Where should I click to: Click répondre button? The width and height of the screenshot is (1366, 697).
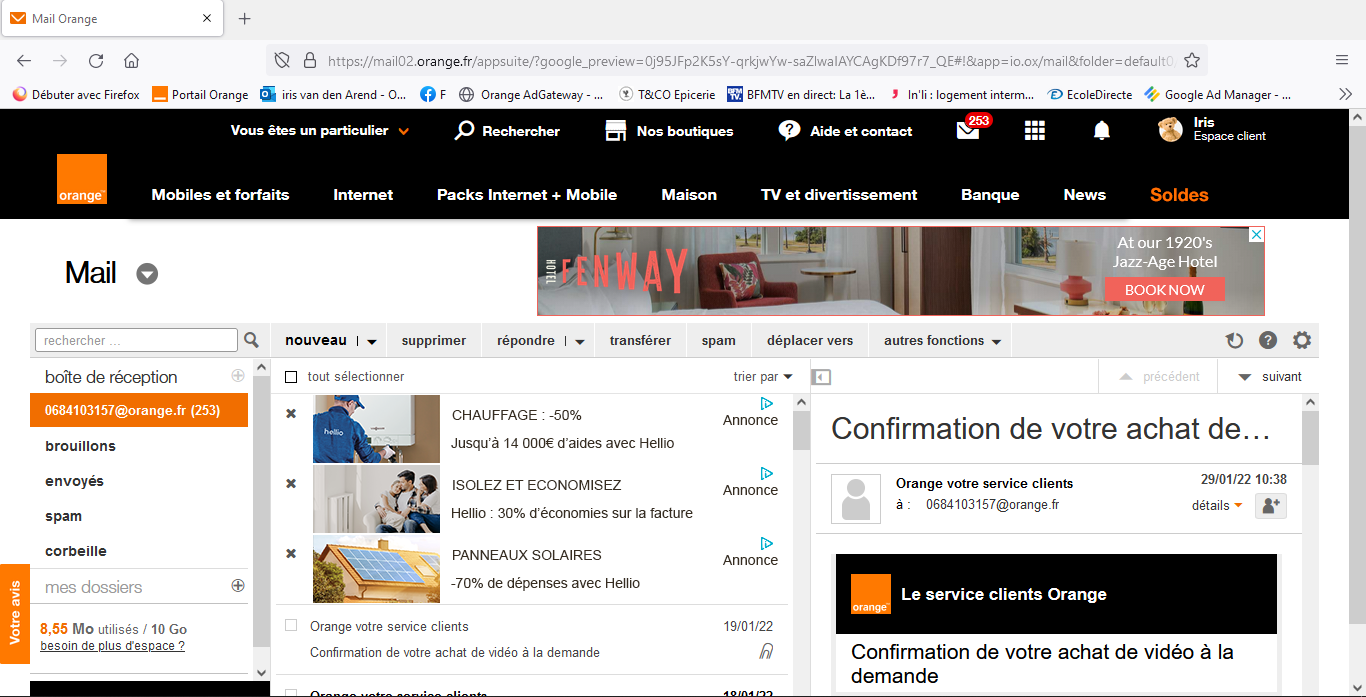click(526, 341)
